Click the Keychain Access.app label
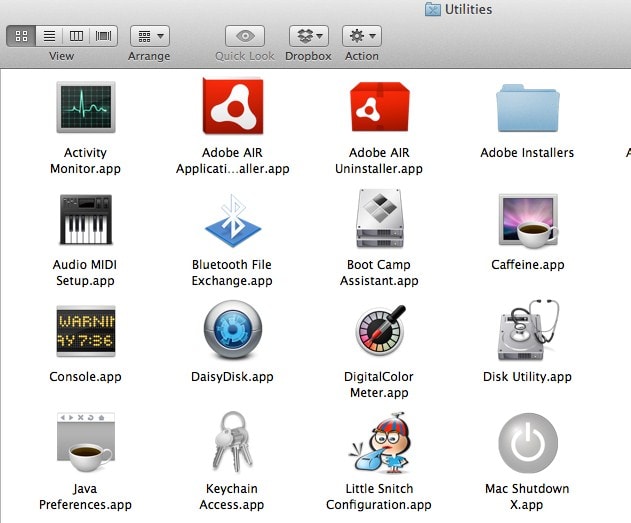 pos(232,496)
